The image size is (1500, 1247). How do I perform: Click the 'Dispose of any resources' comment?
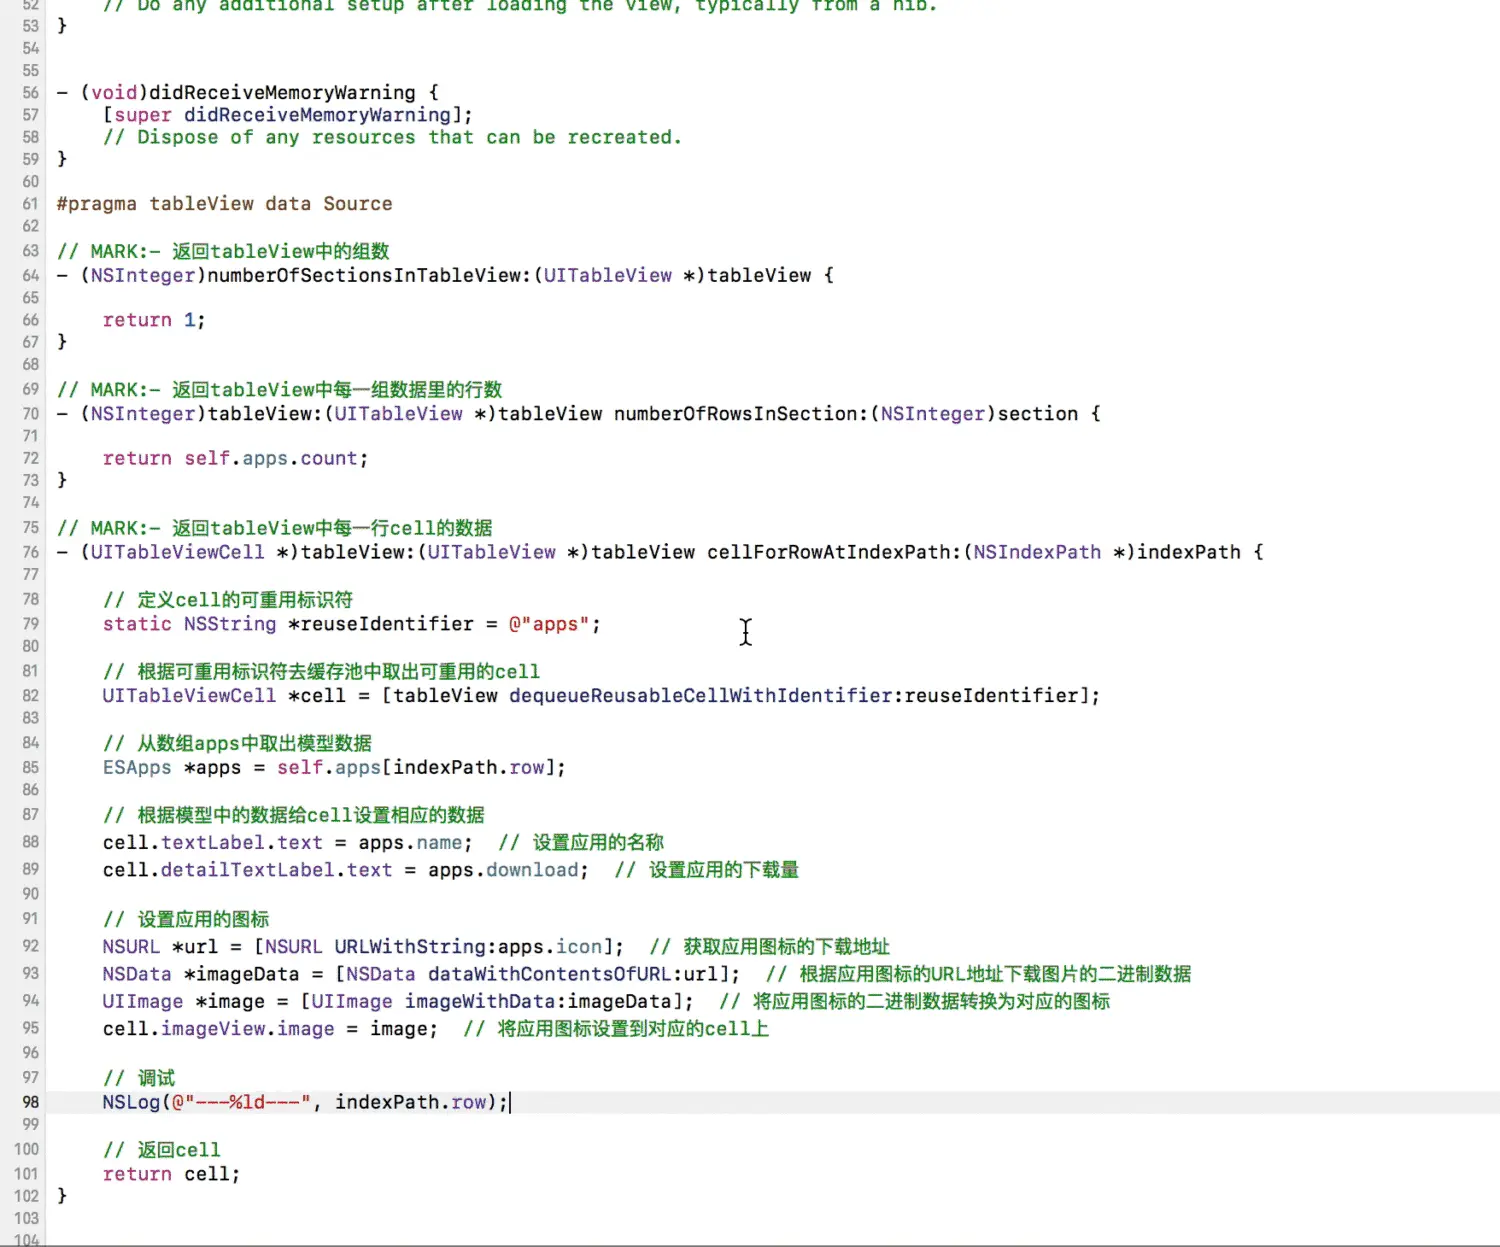(x=392, y=137)
